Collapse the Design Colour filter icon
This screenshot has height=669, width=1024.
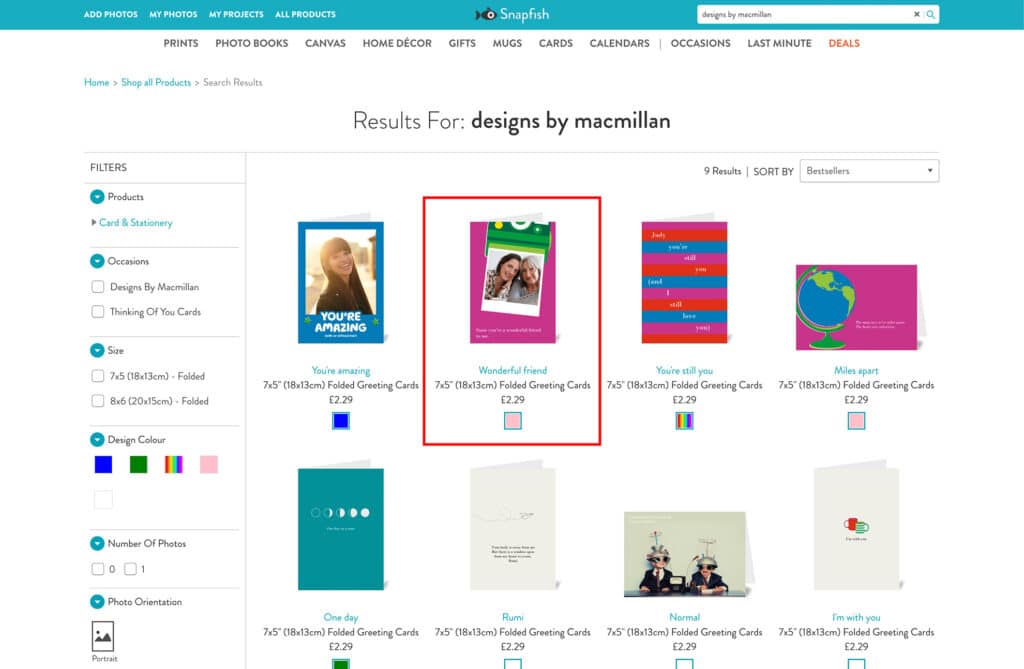(x=97, y=440)
